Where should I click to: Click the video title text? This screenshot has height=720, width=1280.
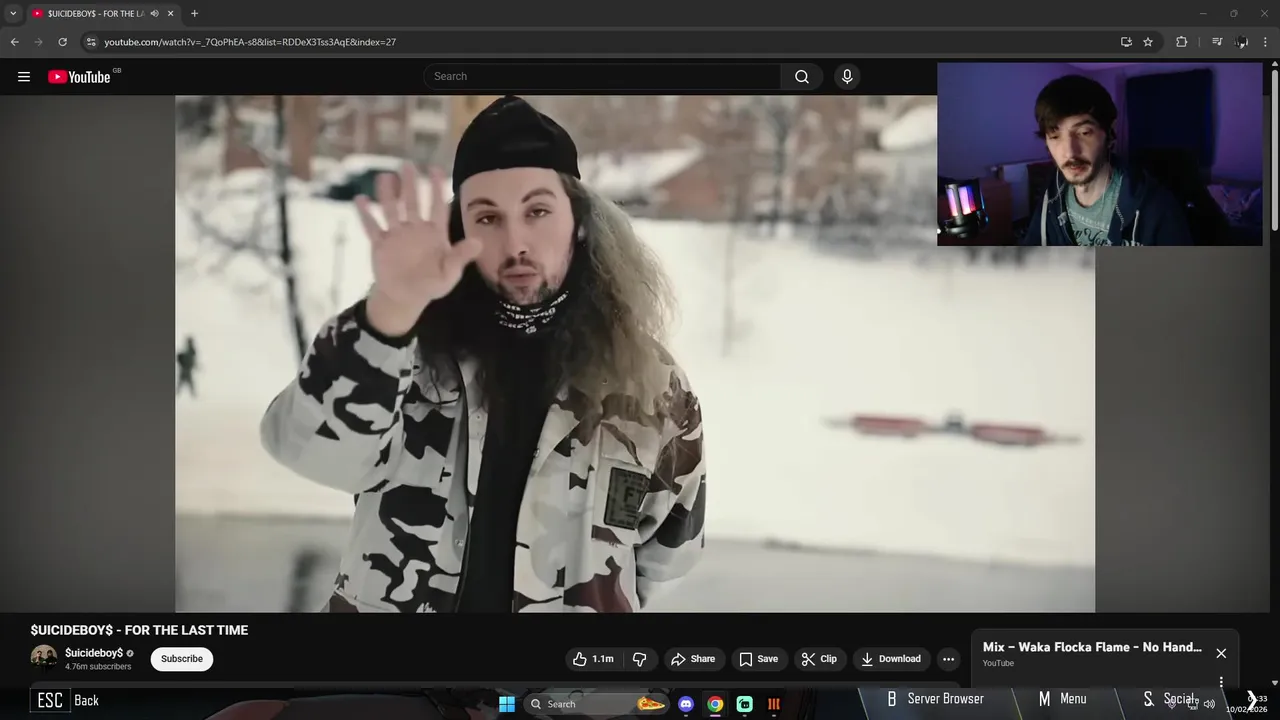[139, 630]
